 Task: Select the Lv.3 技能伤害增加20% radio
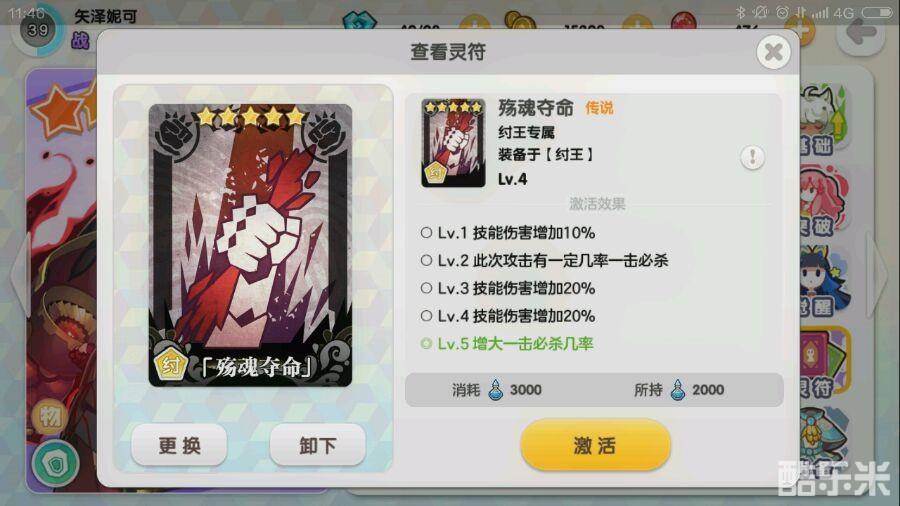tap(426, 288)
